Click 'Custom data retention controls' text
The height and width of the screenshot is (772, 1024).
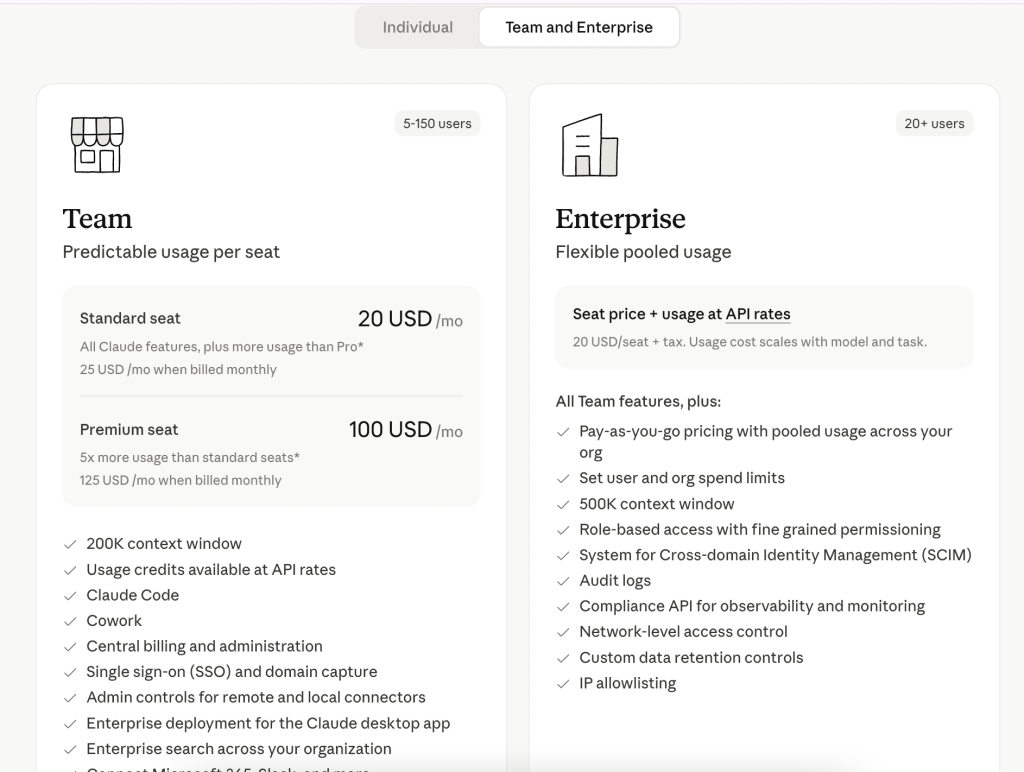(691, 658)
